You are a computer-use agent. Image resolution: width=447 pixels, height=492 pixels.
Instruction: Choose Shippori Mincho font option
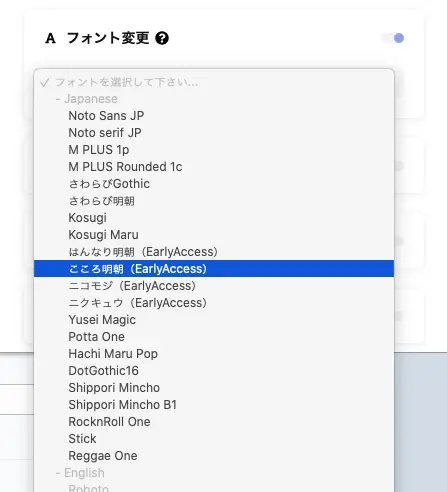[214, 388]
